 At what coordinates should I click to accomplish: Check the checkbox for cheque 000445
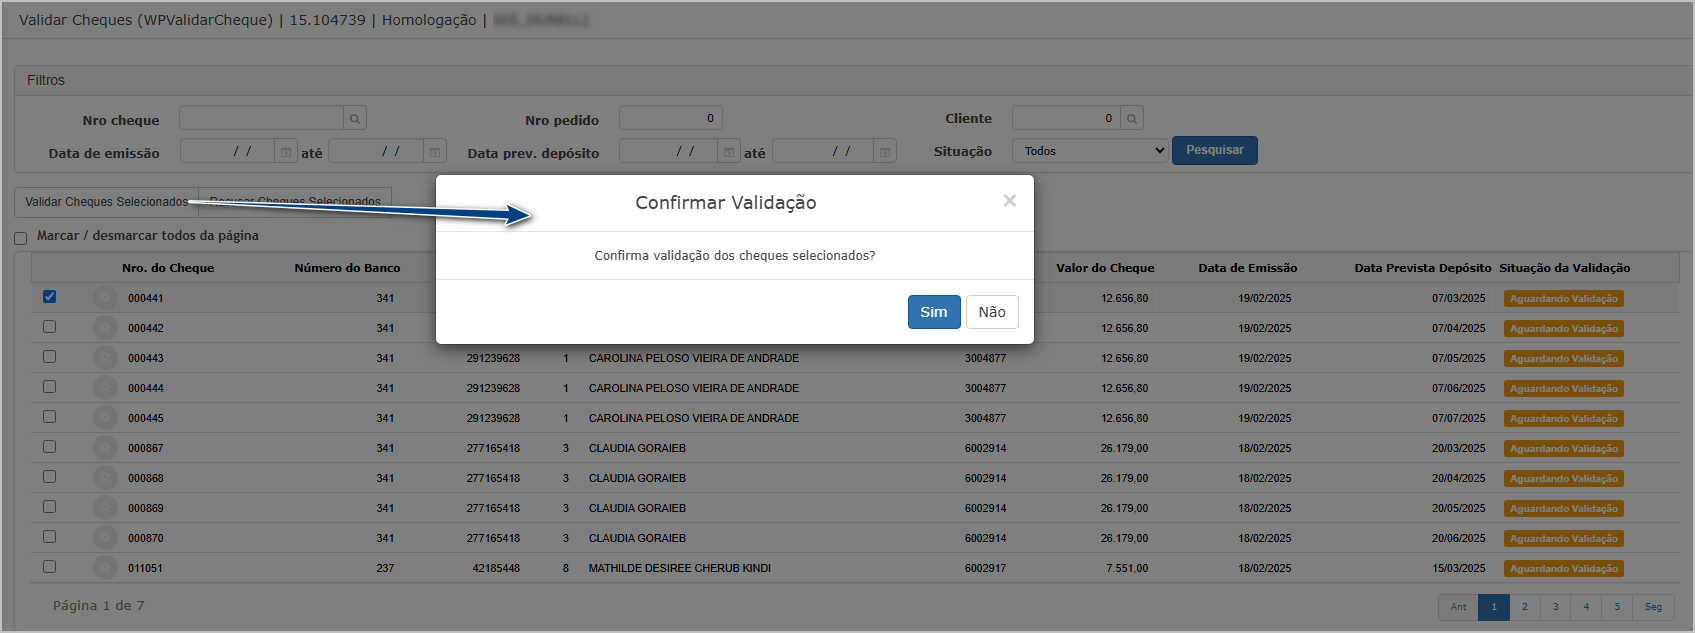(50, 417)
